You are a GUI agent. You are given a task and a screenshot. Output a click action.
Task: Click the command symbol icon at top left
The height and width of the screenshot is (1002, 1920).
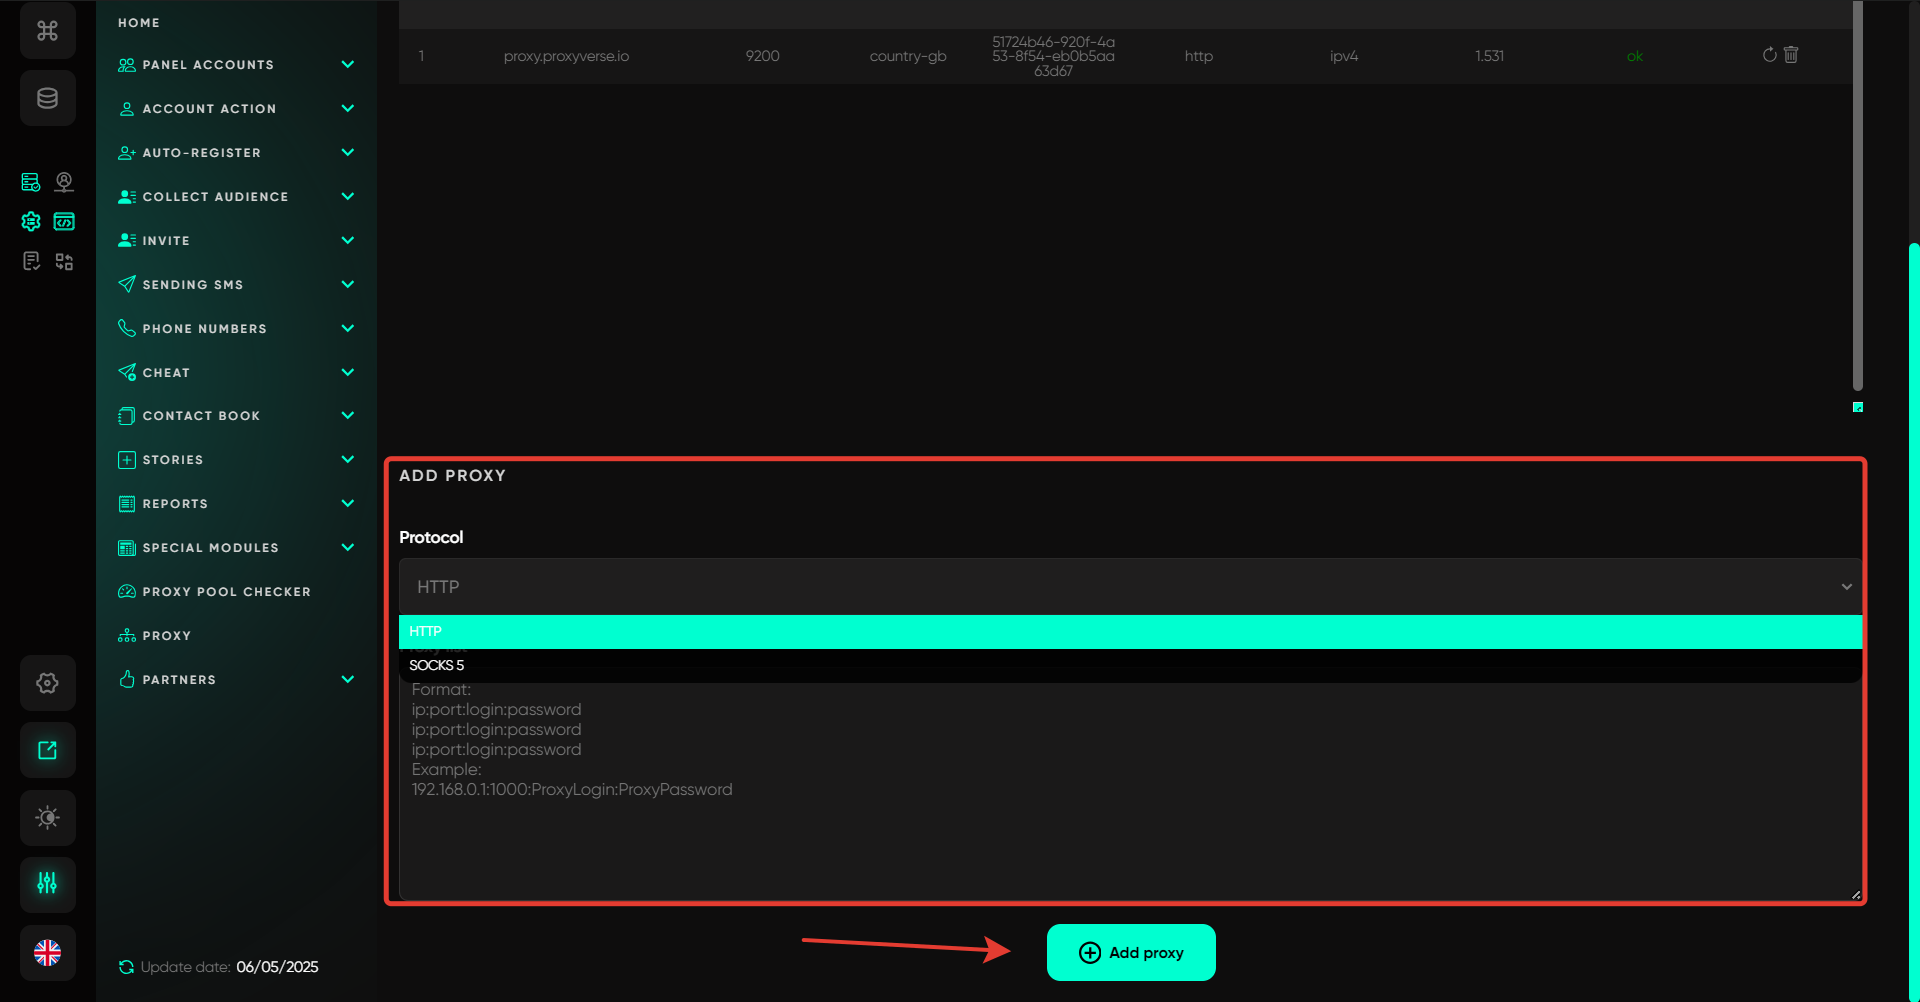(x=47, y=31)
